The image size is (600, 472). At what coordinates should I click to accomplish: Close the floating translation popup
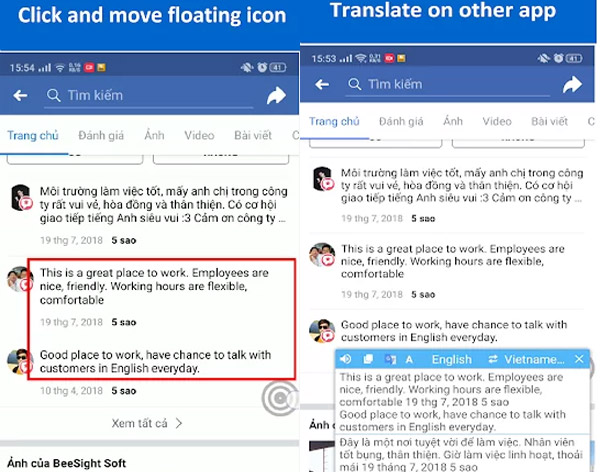pyautogui.click(x=579, y=359)
